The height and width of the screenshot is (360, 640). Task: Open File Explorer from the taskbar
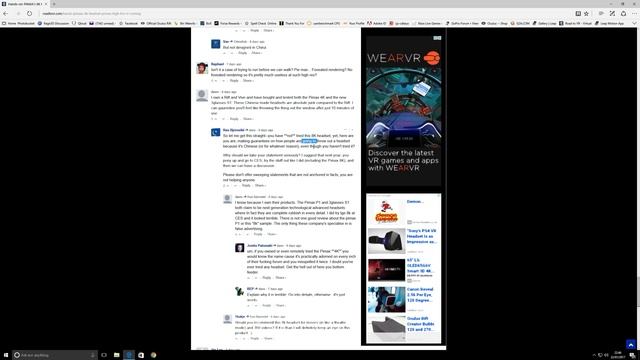pos(116,355)
